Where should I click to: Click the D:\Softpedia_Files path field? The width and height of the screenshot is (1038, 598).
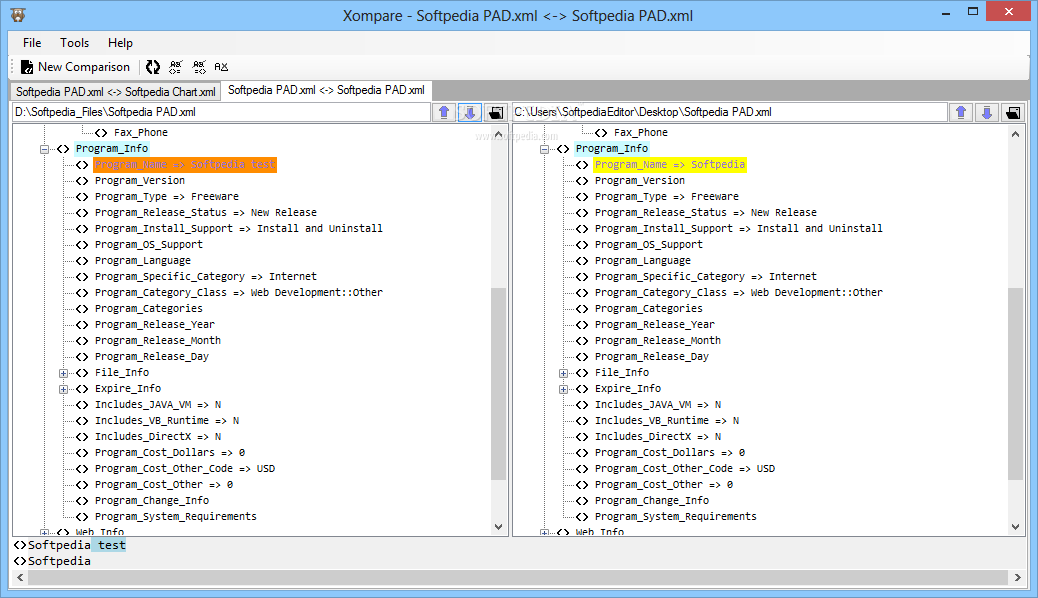[x=221, y=113]
